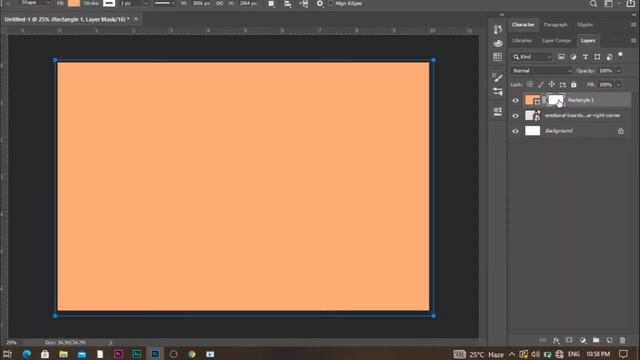Select the Untitled-1 document tab
The width and height of the screenshot is (640, 360).
[x=67, y=19]
